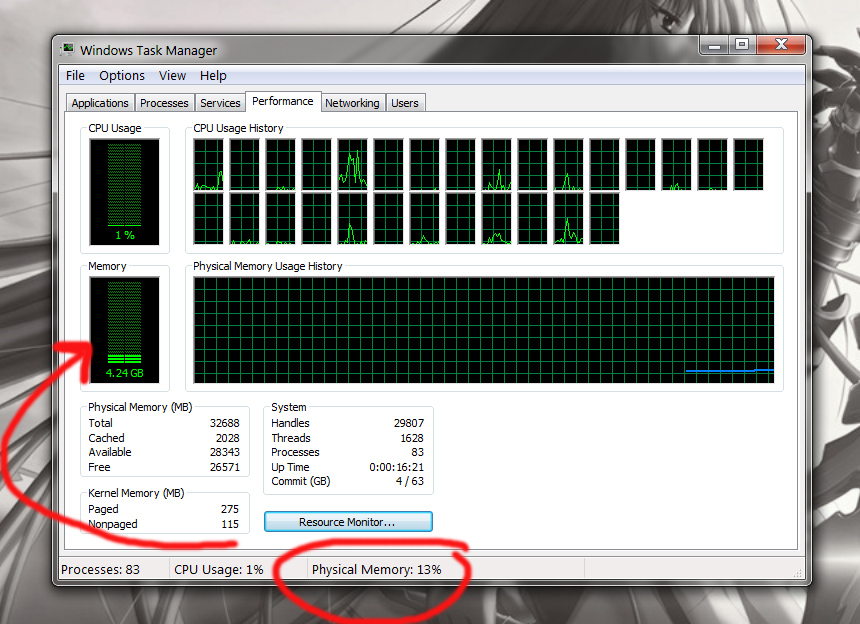Switch to the Applications tab

pyautogui.click(x=100, y=103)
